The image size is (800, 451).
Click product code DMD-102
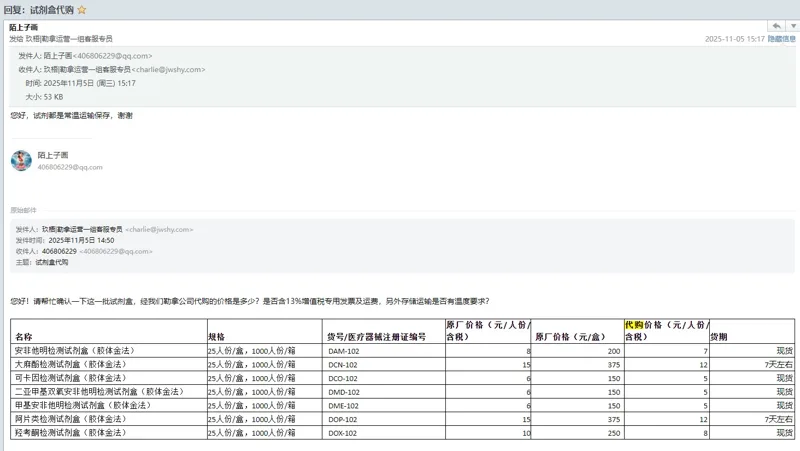point(343,392)
